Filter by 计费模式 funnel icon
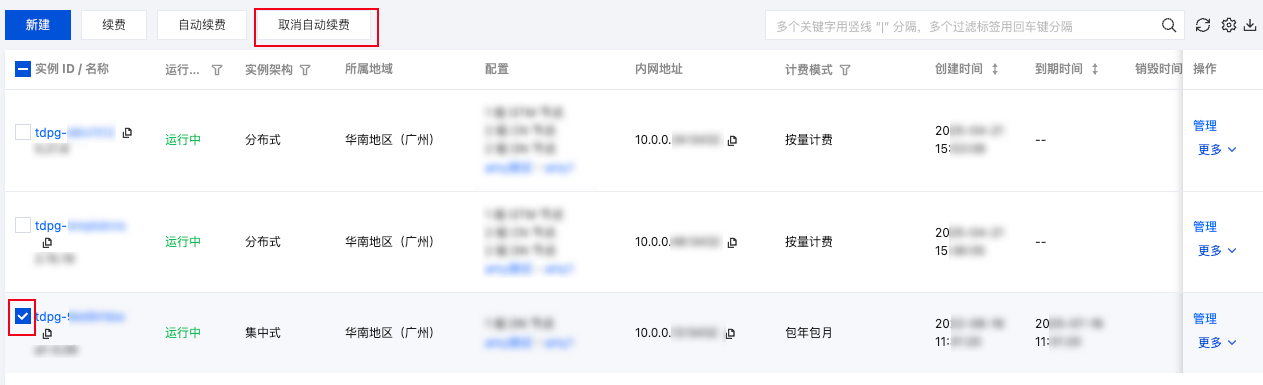 pyautogui.click(x=845, y=70)
